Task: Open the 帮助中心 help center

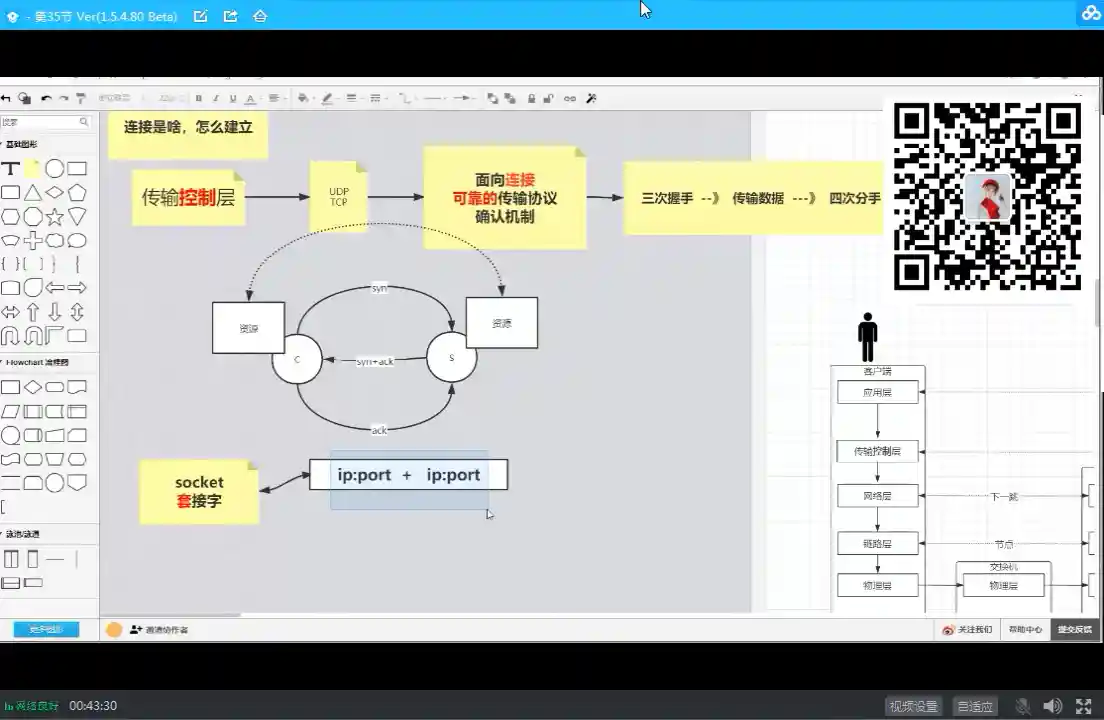Action: pyautogui.click(x=1025, y=630)
